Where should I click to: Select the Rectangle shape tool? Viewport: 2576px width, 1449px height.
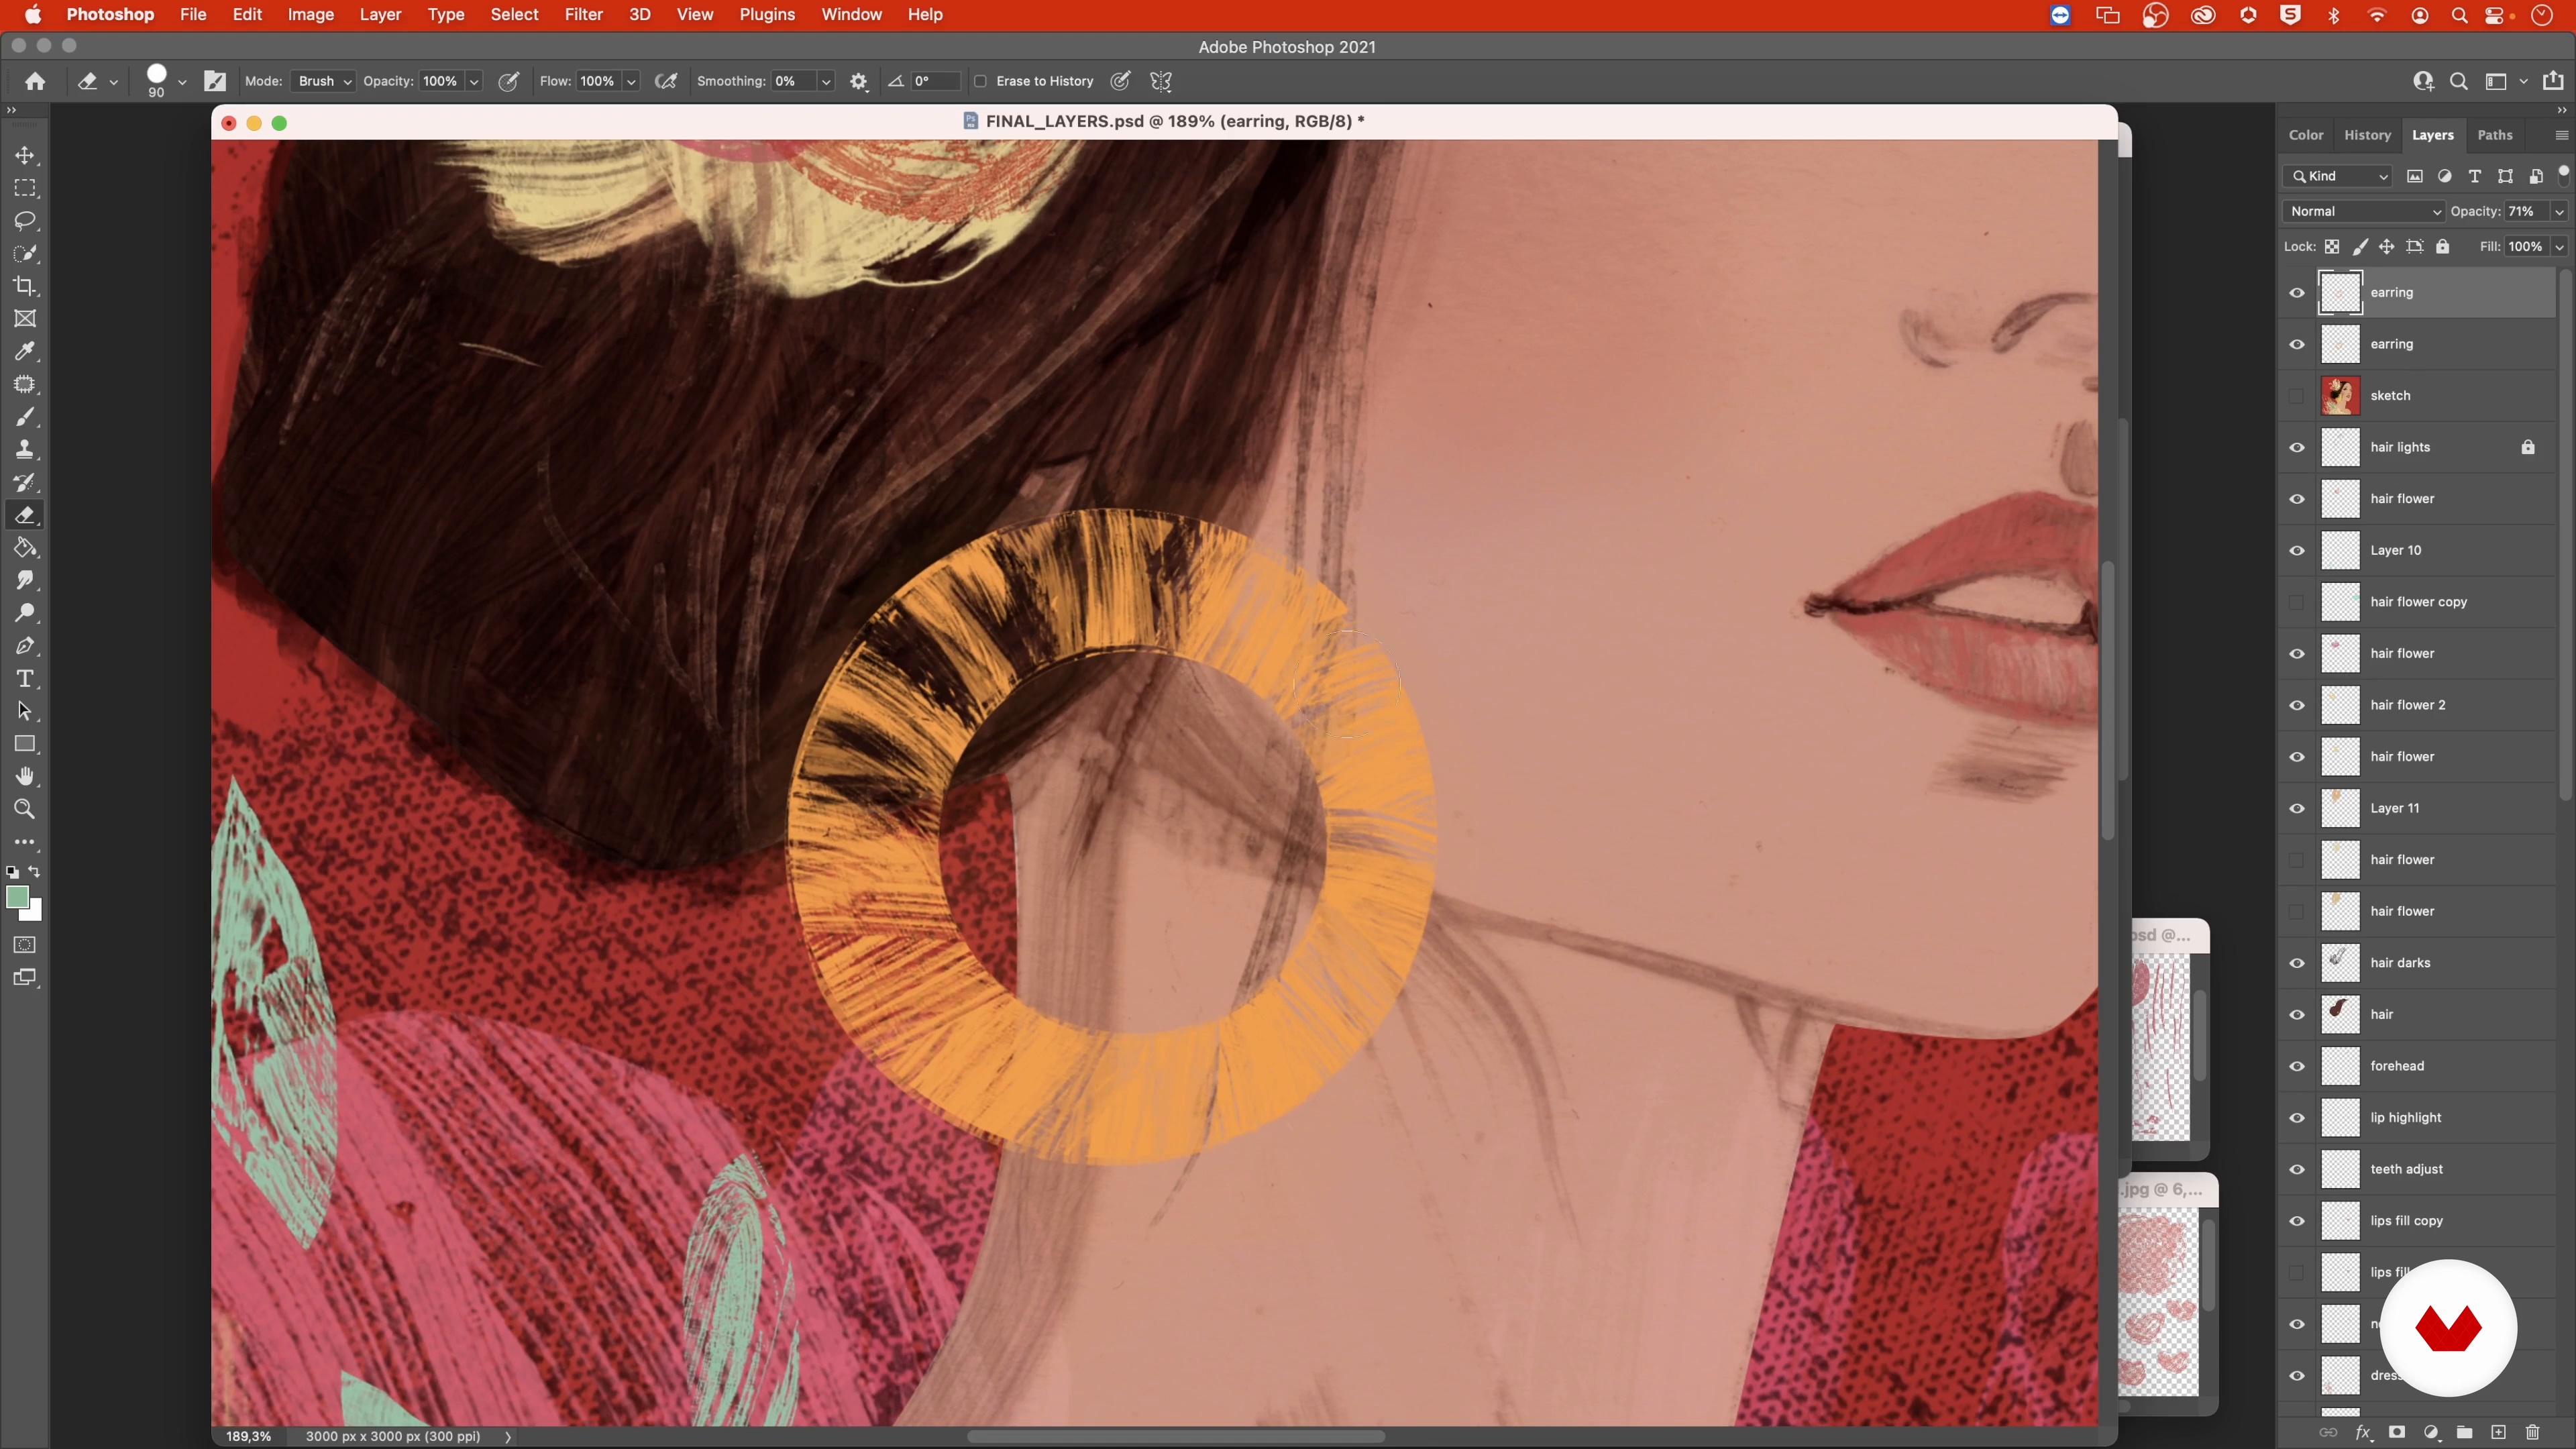[25, 744]
